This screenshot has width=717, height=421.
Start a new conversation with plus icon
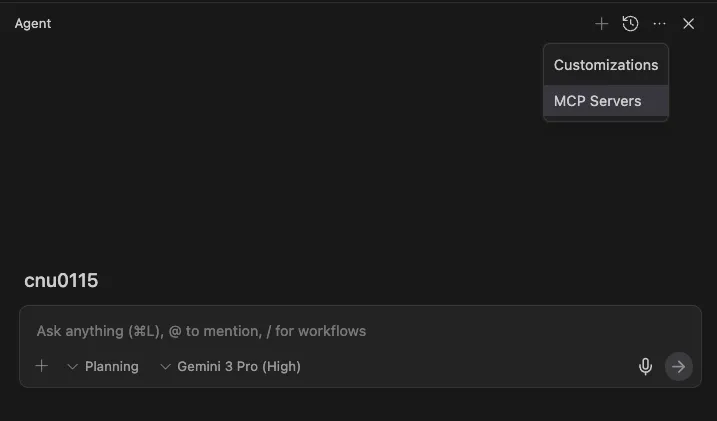click(x=601, y=24)
